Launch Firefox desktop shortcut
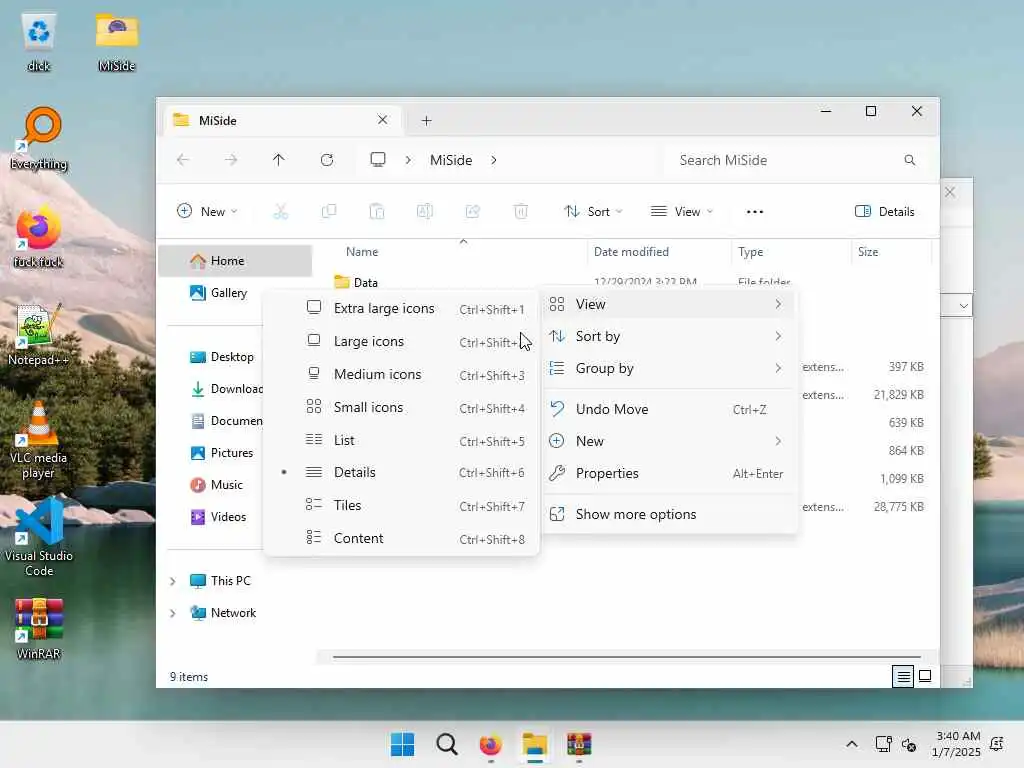1024x768 pixels. 39,236
